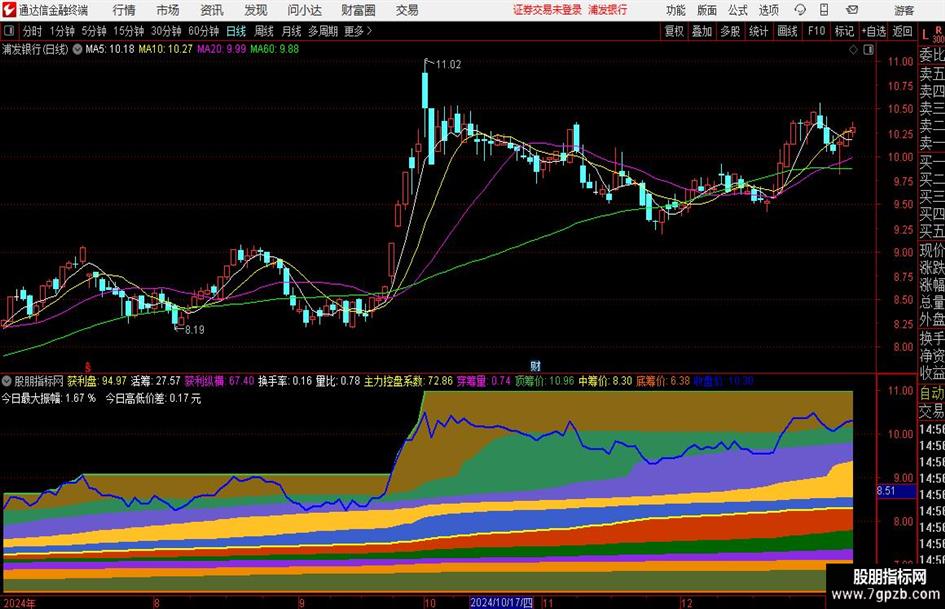Open the 资讯 menu
Viewport: 945px width, 609px height.
(x=212, y=10)
